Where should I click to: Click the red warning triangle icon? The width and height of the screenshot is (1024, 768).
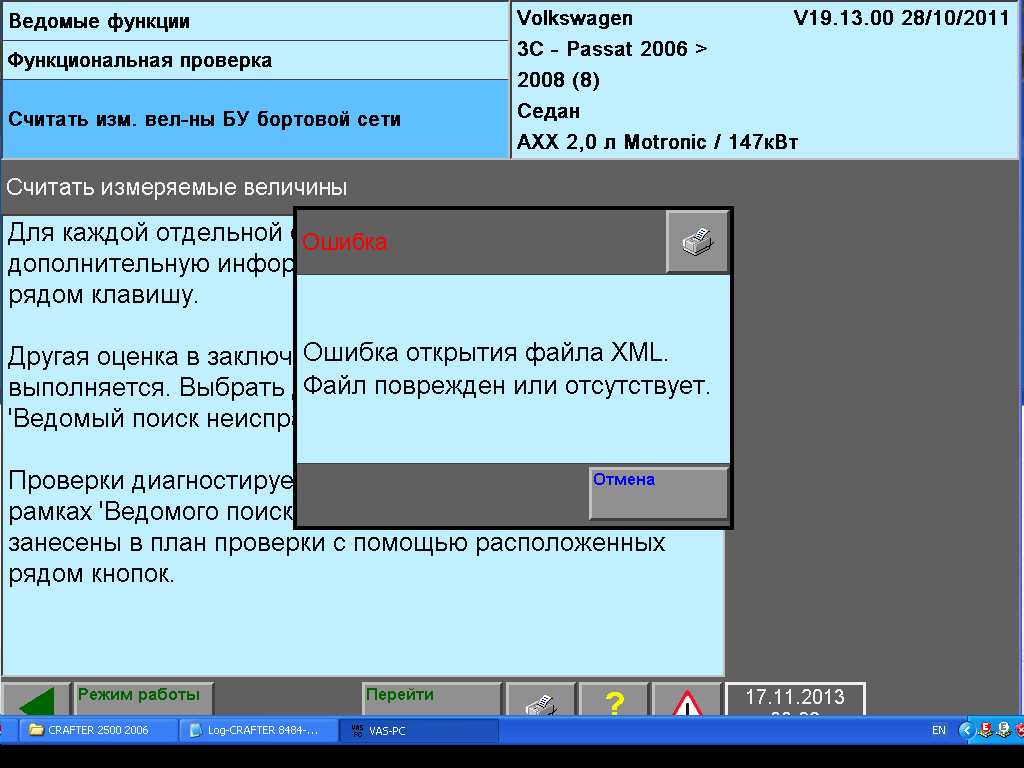point(687,700)
